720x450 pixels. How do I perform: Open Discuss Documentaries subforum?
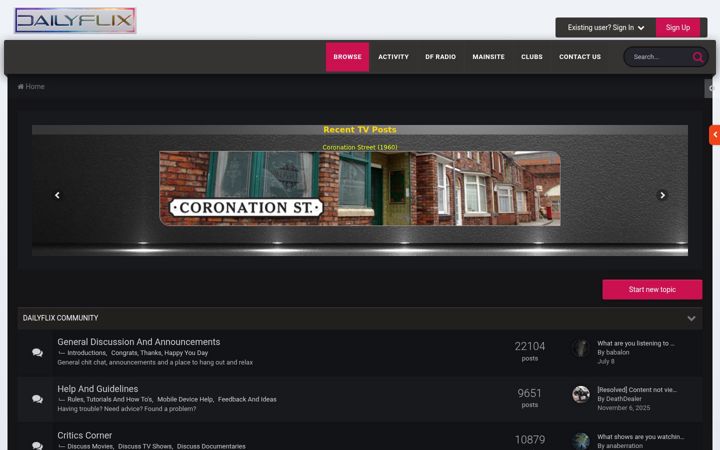(211, 446)
